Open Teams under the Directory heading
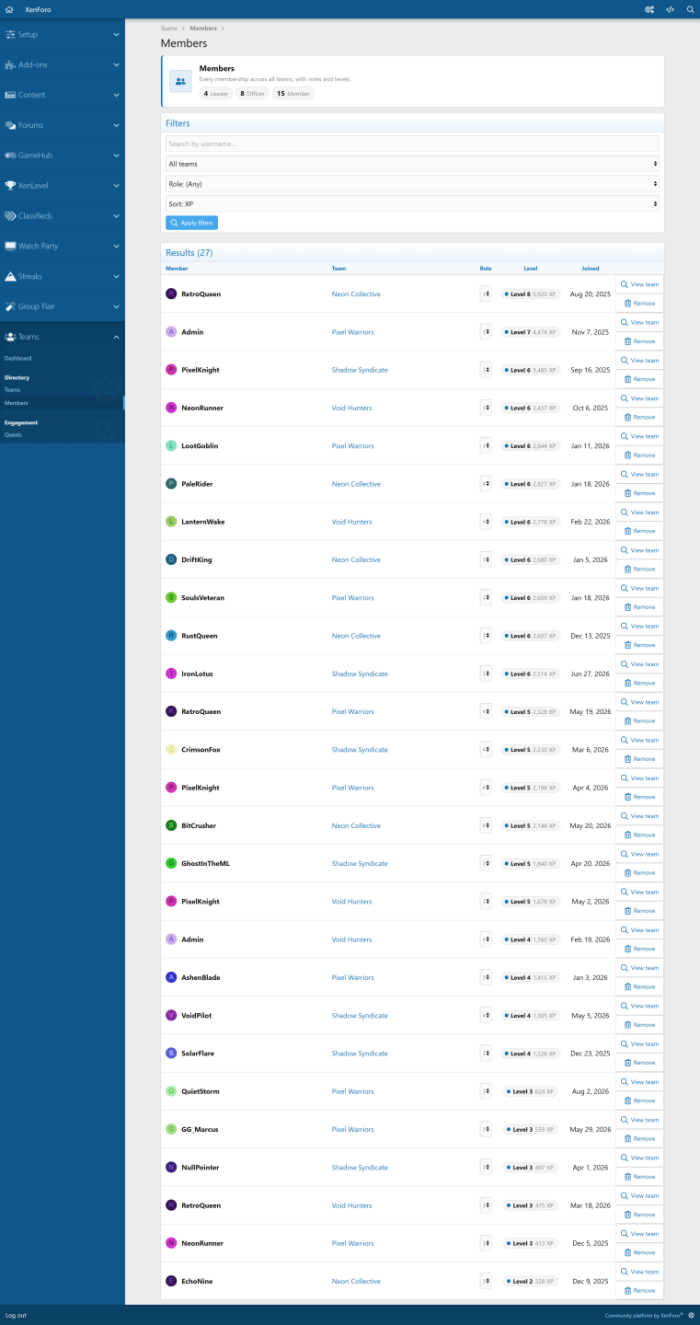 coord(12,390)
